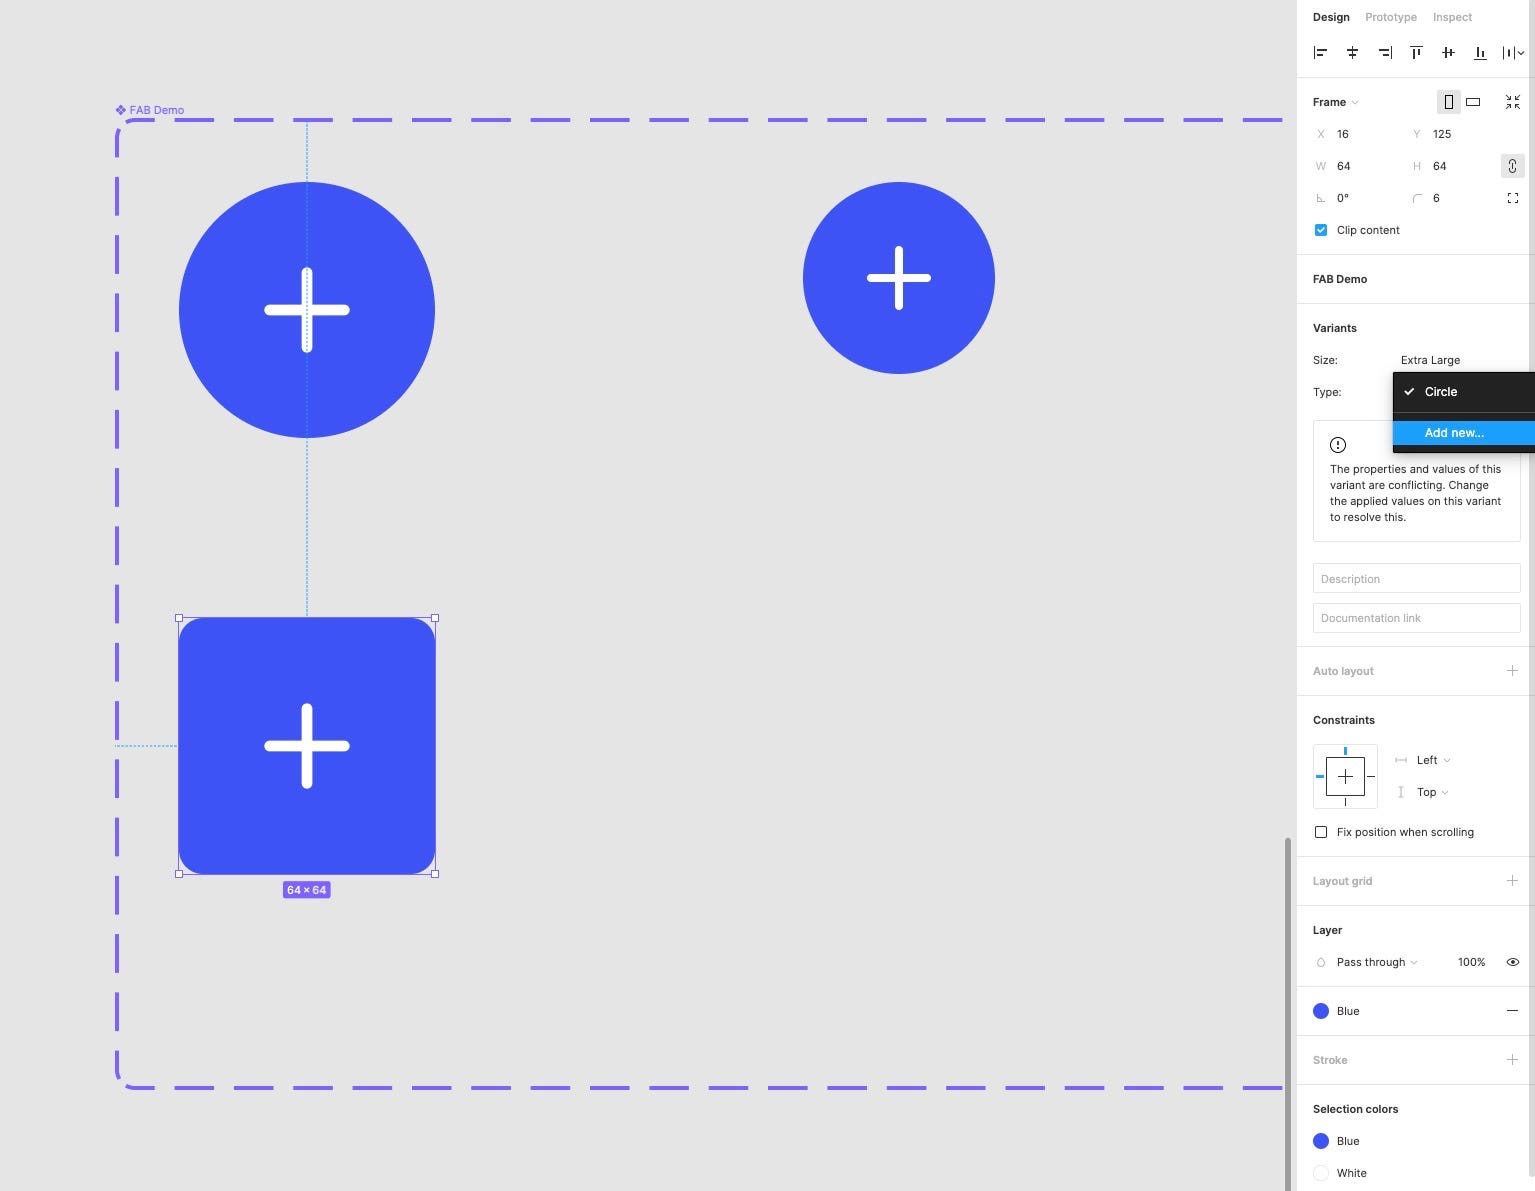Uncheck the Clip content checkbox

click(1320, 230)
